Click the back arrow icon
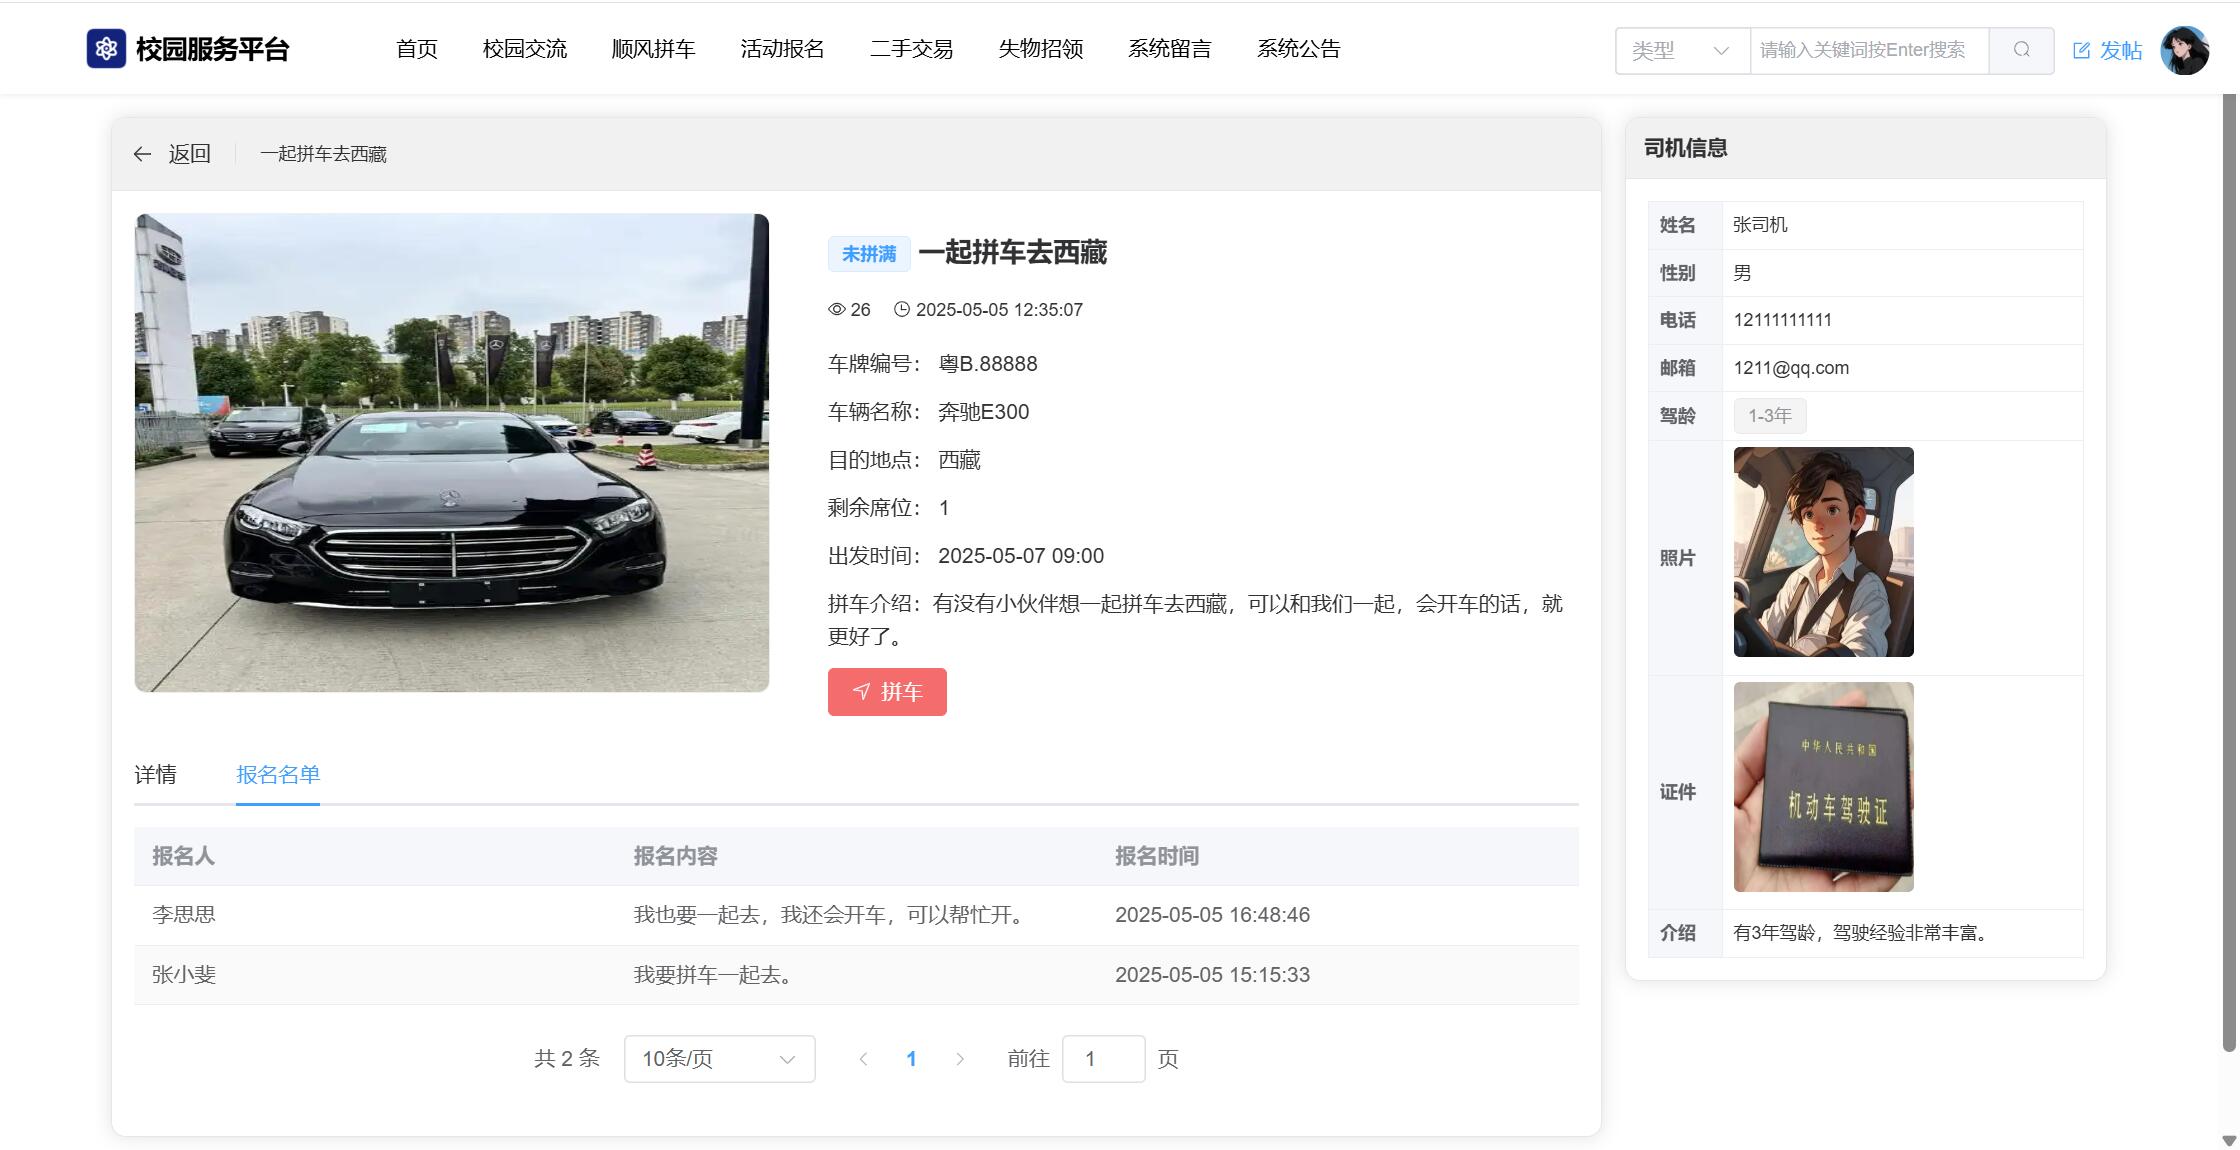Viewport: 2240px width, 1150px height. pos(142,154)
